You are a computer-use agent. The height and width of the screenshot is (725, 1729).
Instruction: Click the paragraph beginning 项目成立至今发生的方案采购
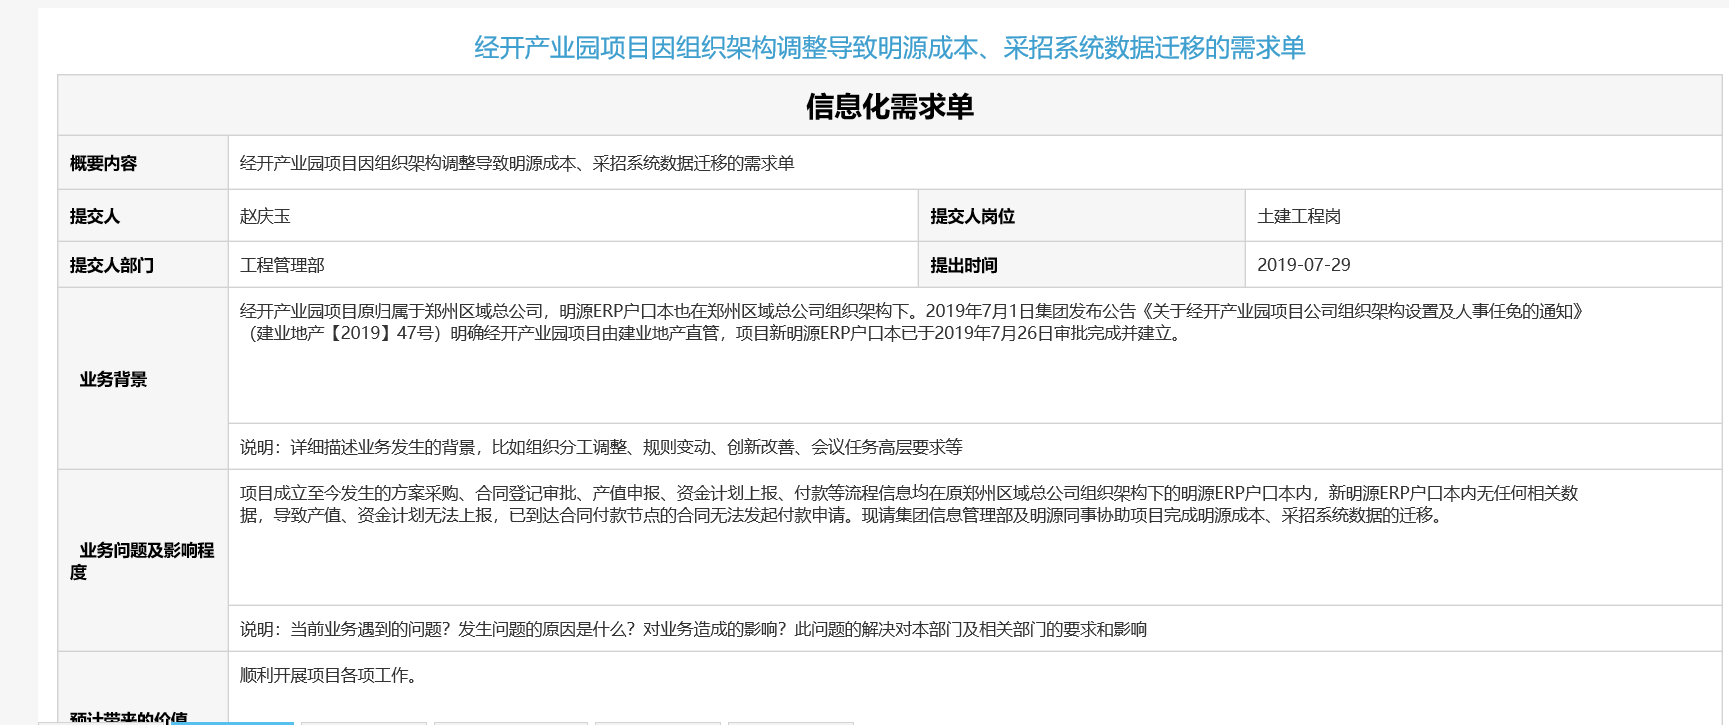click(909, 504)
